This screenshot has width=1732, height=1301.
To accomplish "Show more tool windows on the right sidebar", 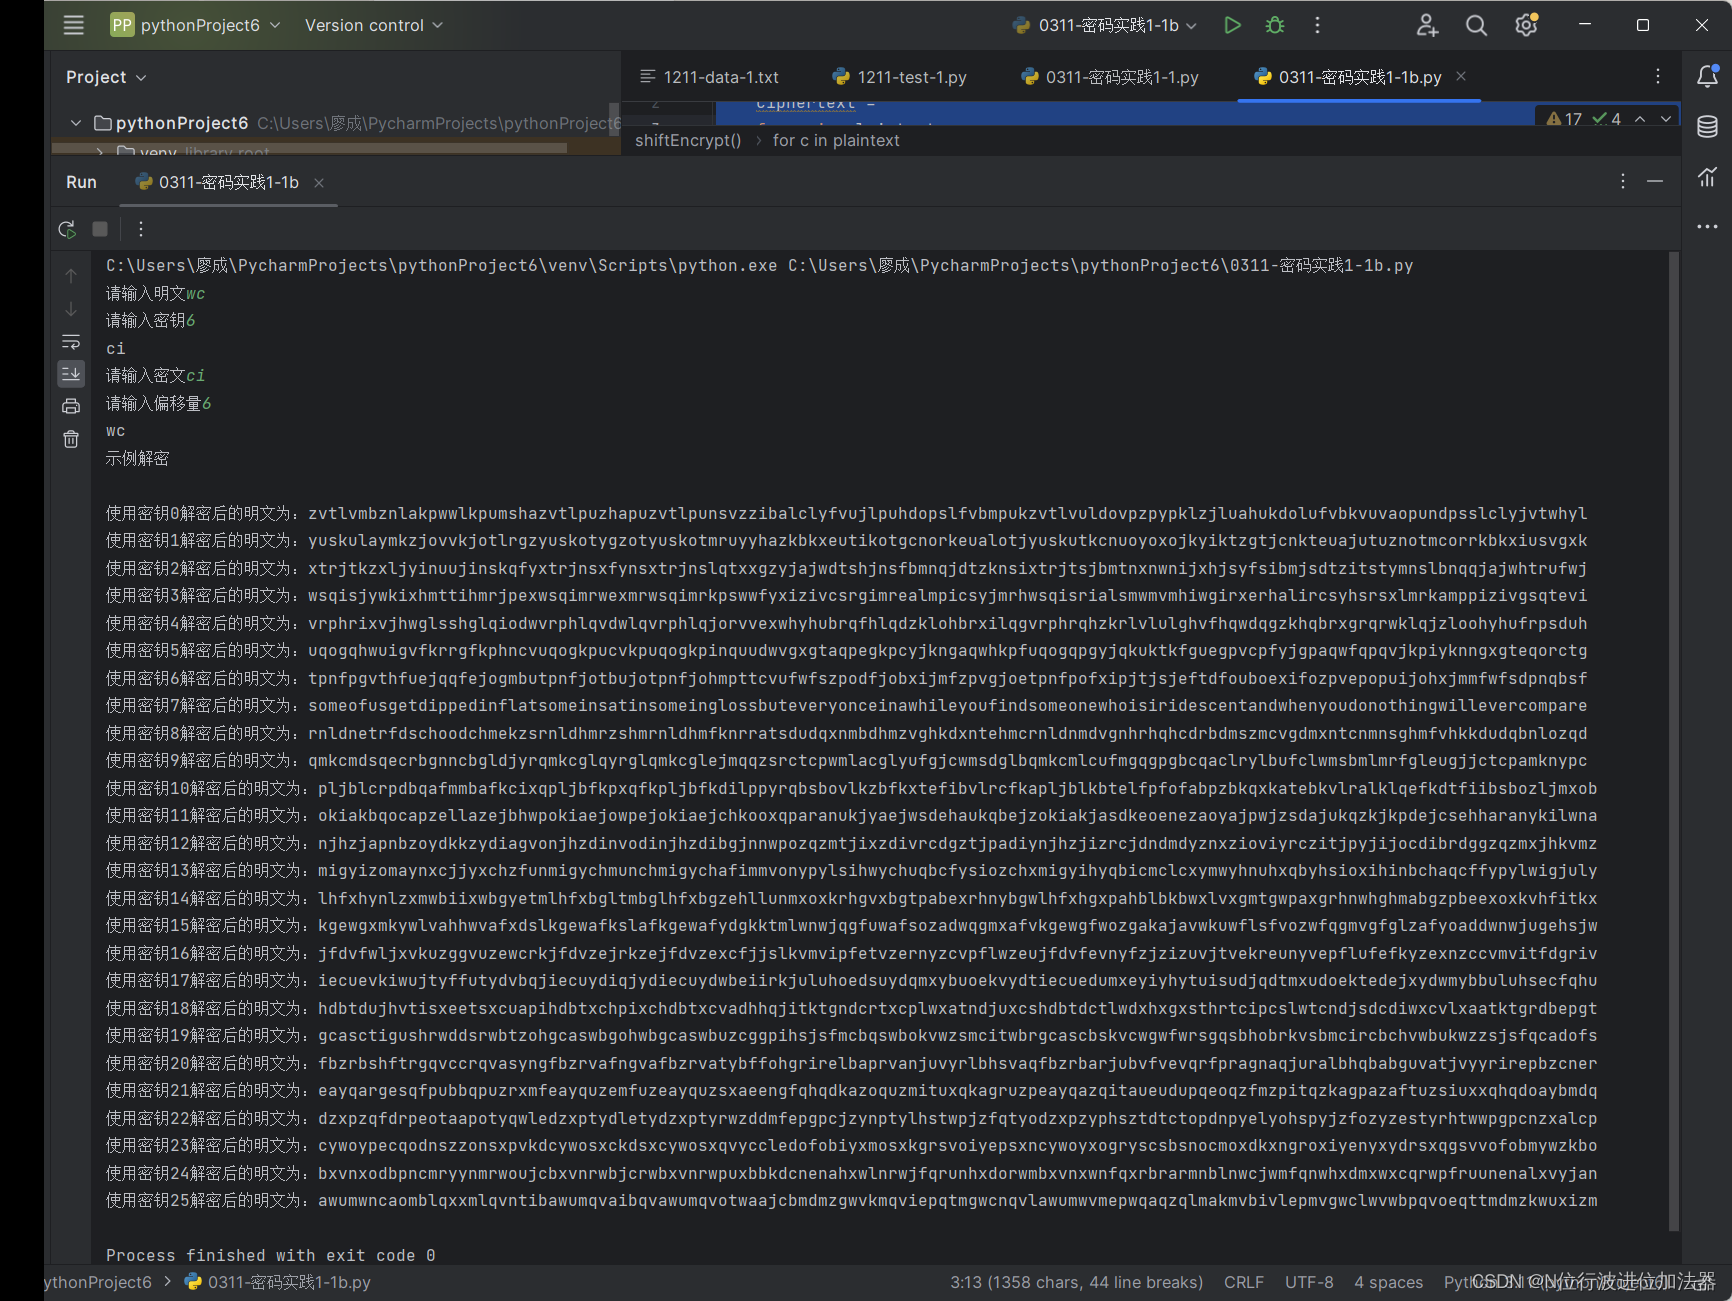I will (x=1707, y=227).
